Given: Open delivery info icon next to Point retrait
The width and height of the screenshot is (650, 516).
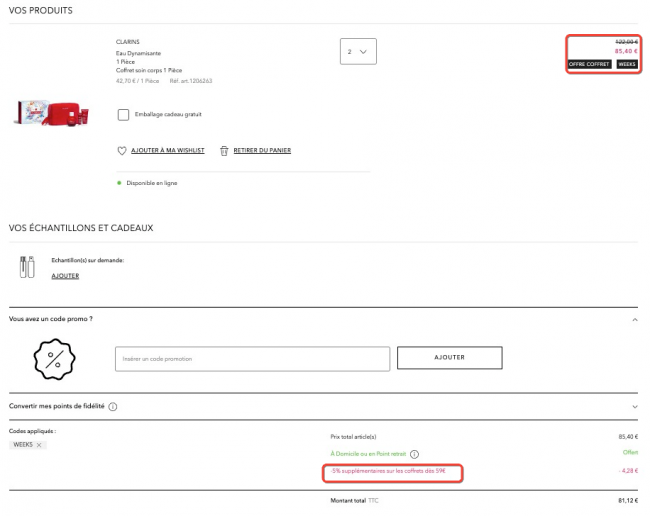Looking at the screenshot, I should [414, 454].
